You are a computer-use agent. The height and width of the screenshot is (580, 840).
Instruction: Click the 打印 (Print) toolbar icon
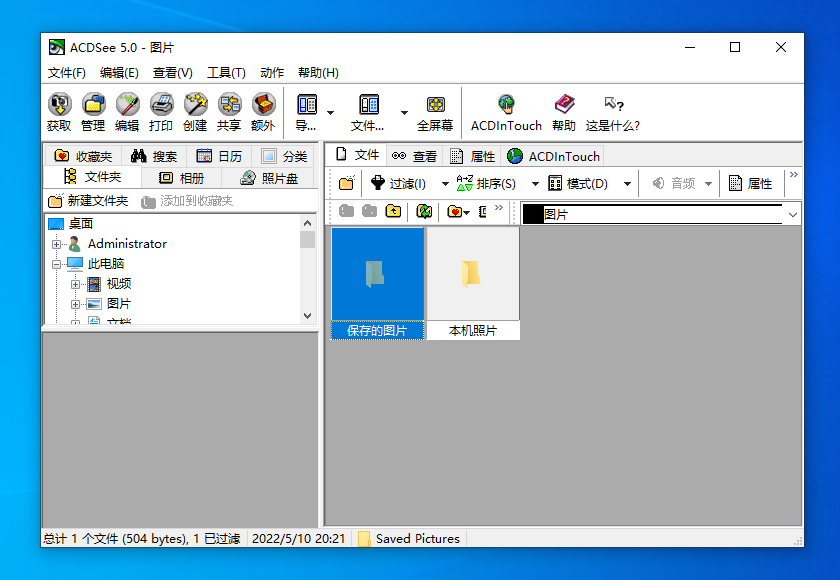point(161,112)
